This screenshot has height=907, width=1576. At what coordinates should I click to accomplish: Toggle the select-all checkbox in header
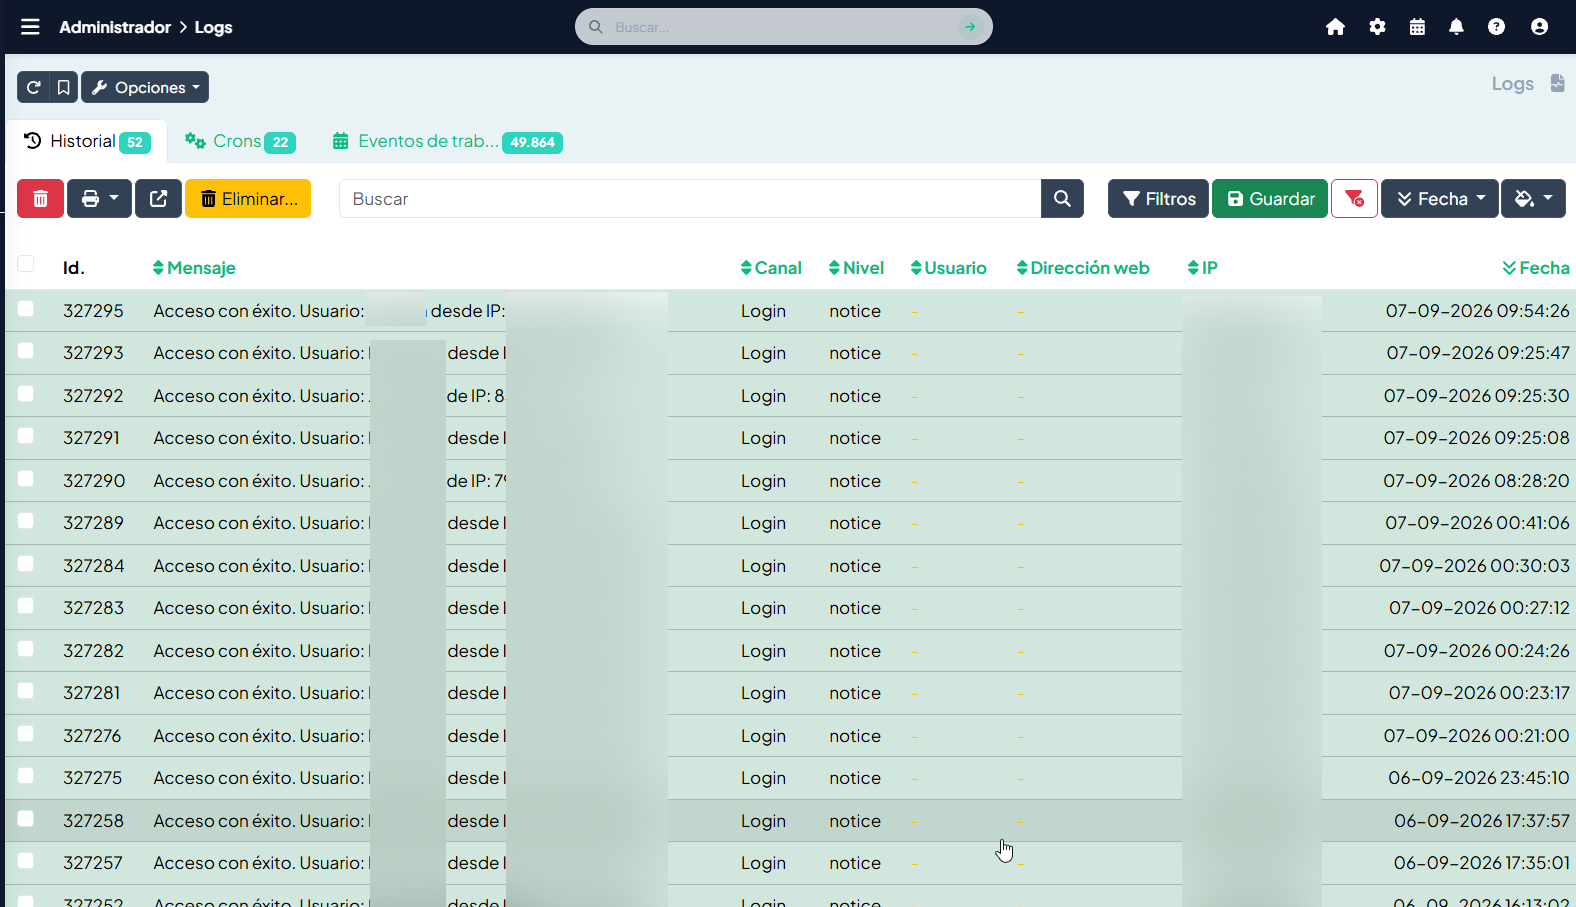26,263
